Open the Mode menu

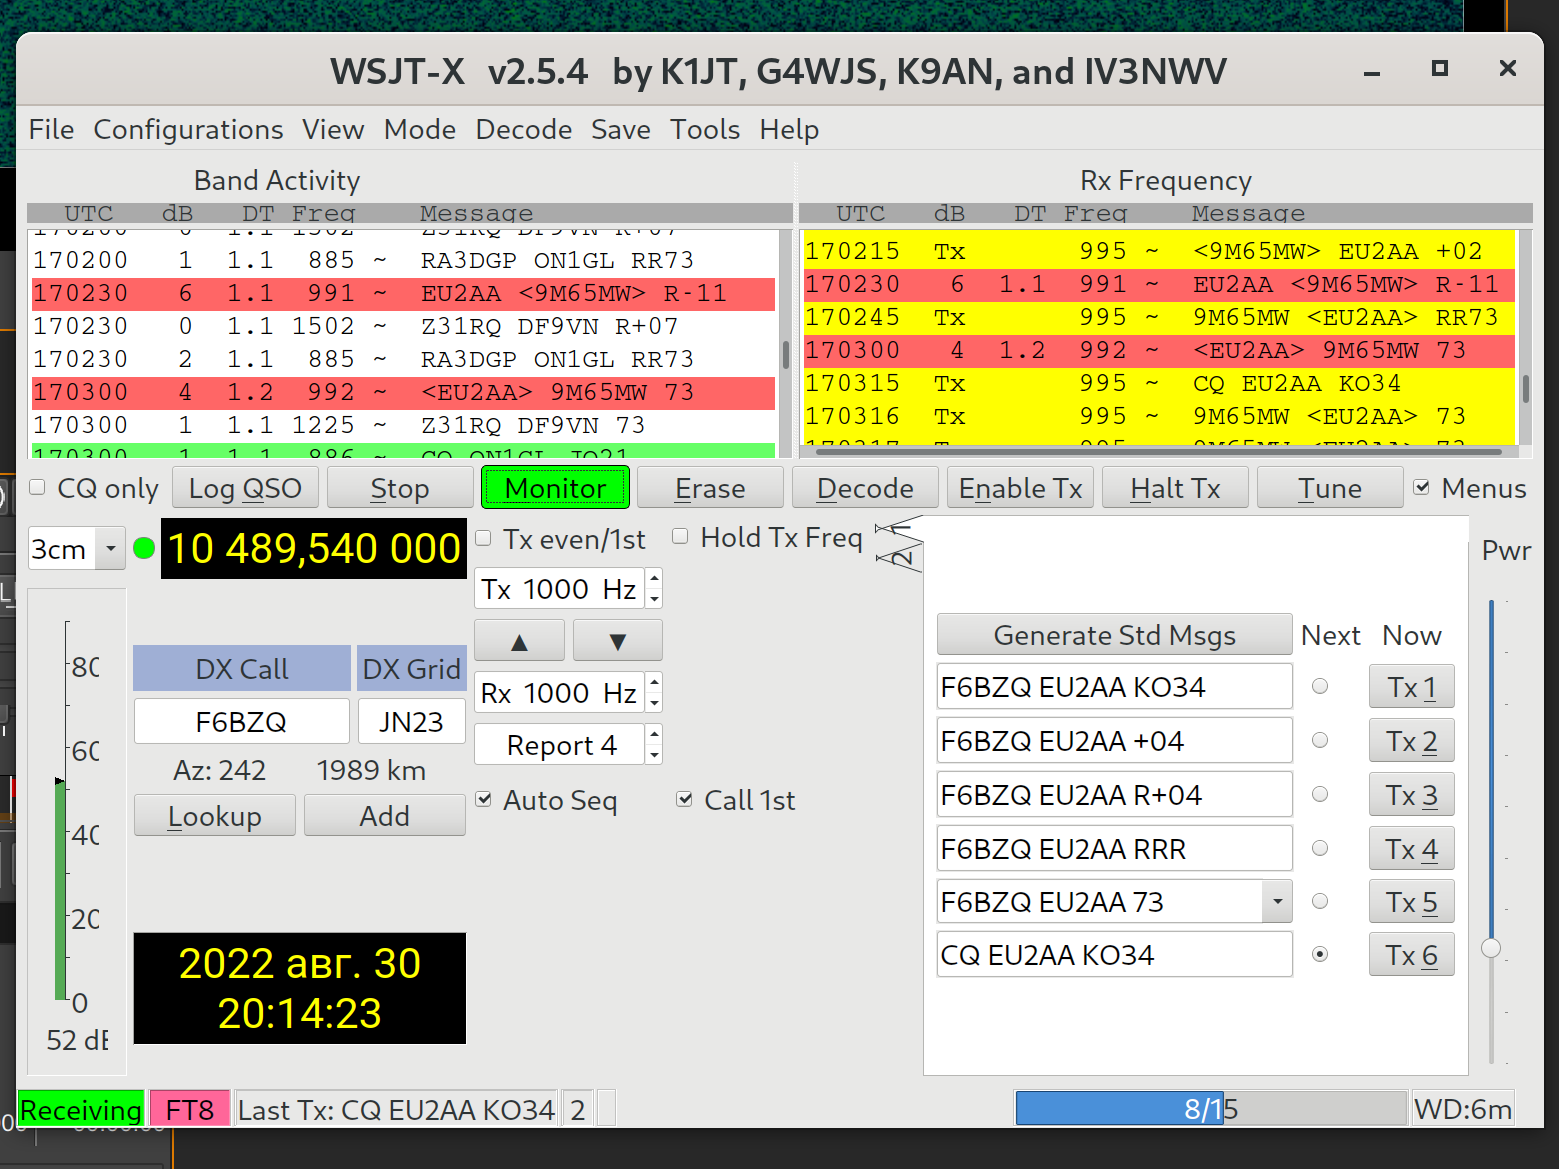pyautogui.click(x=419, y=130)
